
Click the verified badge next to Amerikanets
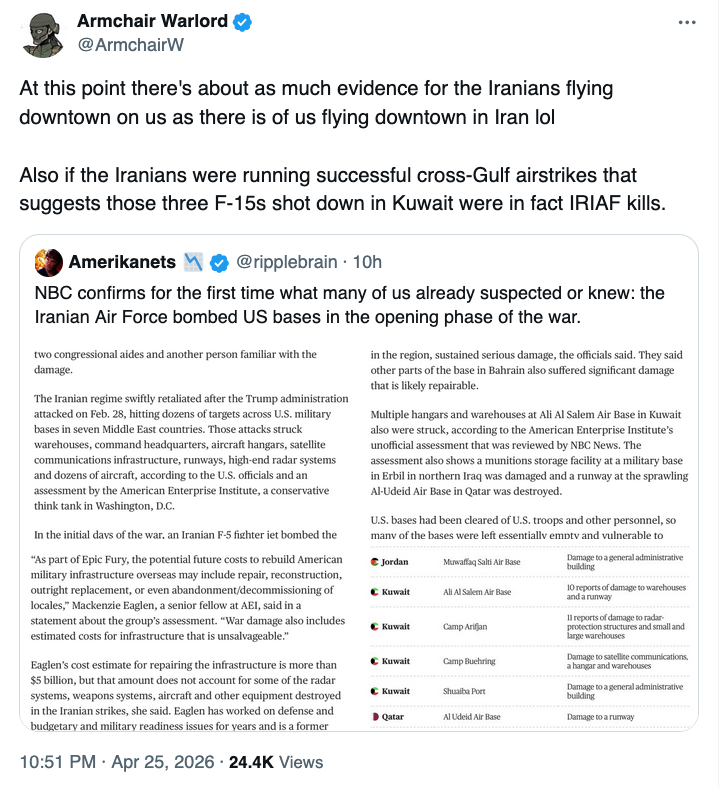pos(219,262)
